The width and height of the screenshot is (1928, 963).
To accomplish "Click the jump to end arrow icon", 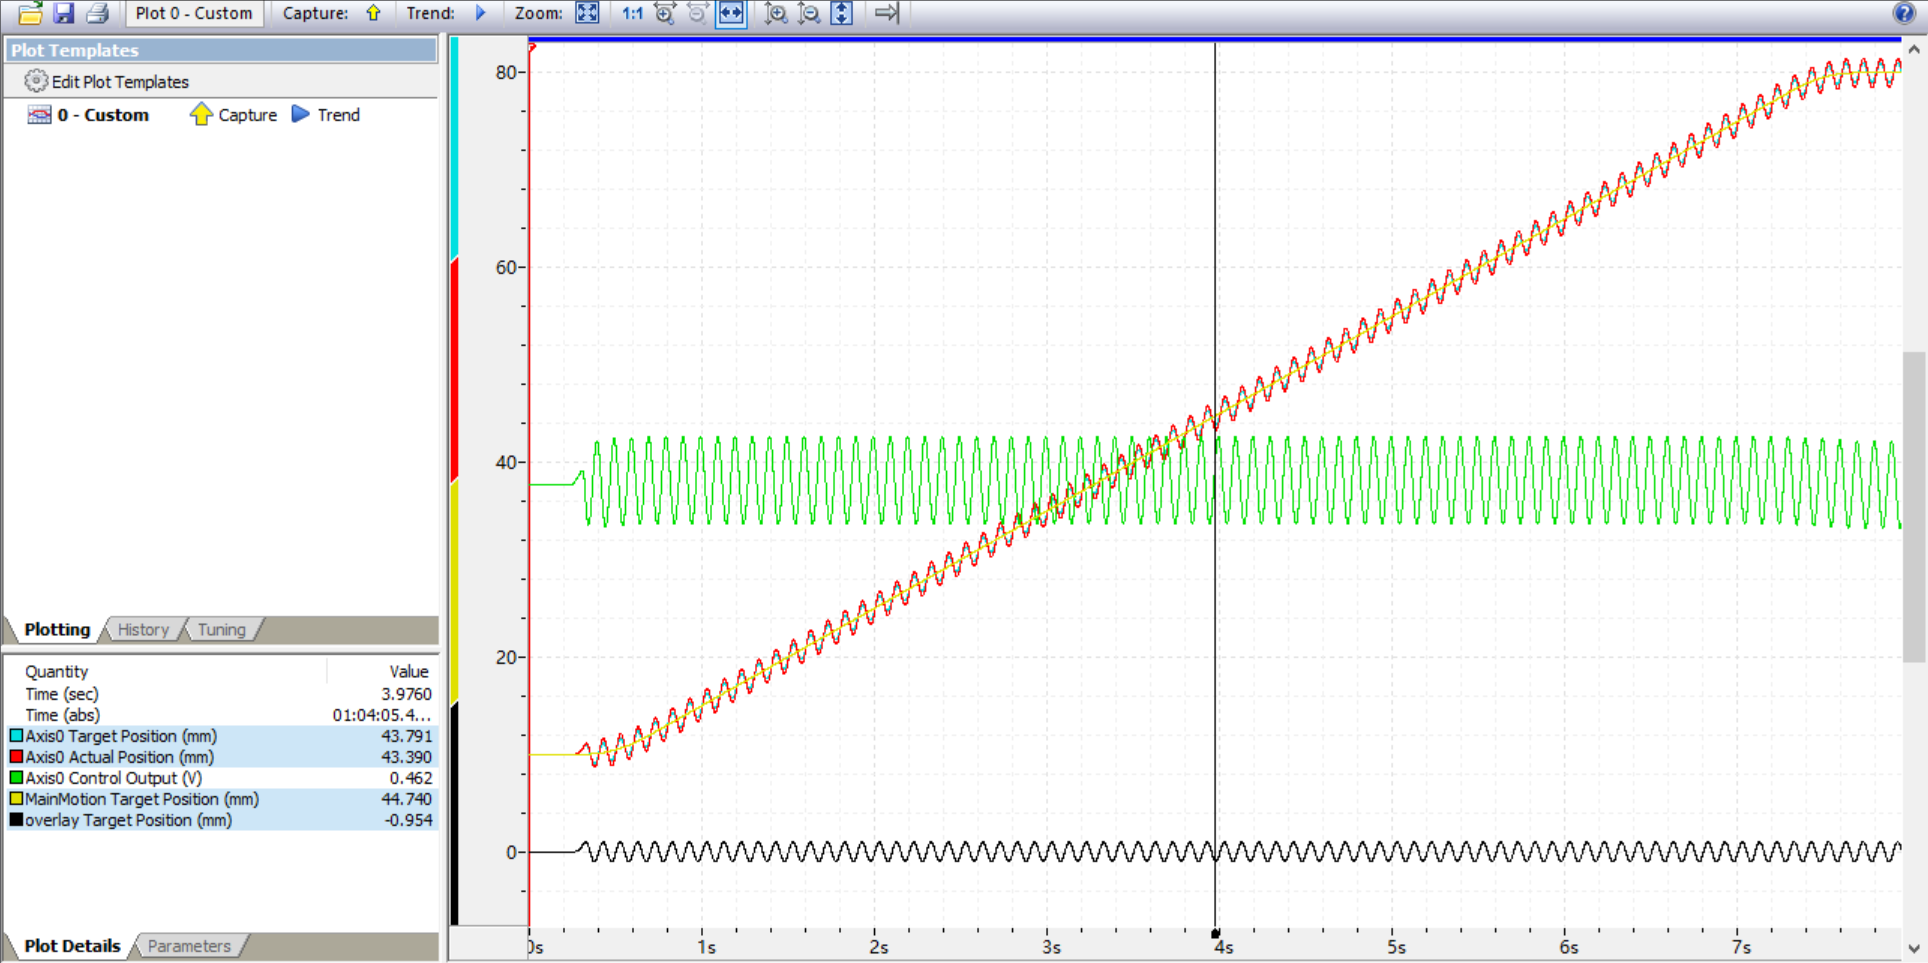I will [x=887, y=13].
